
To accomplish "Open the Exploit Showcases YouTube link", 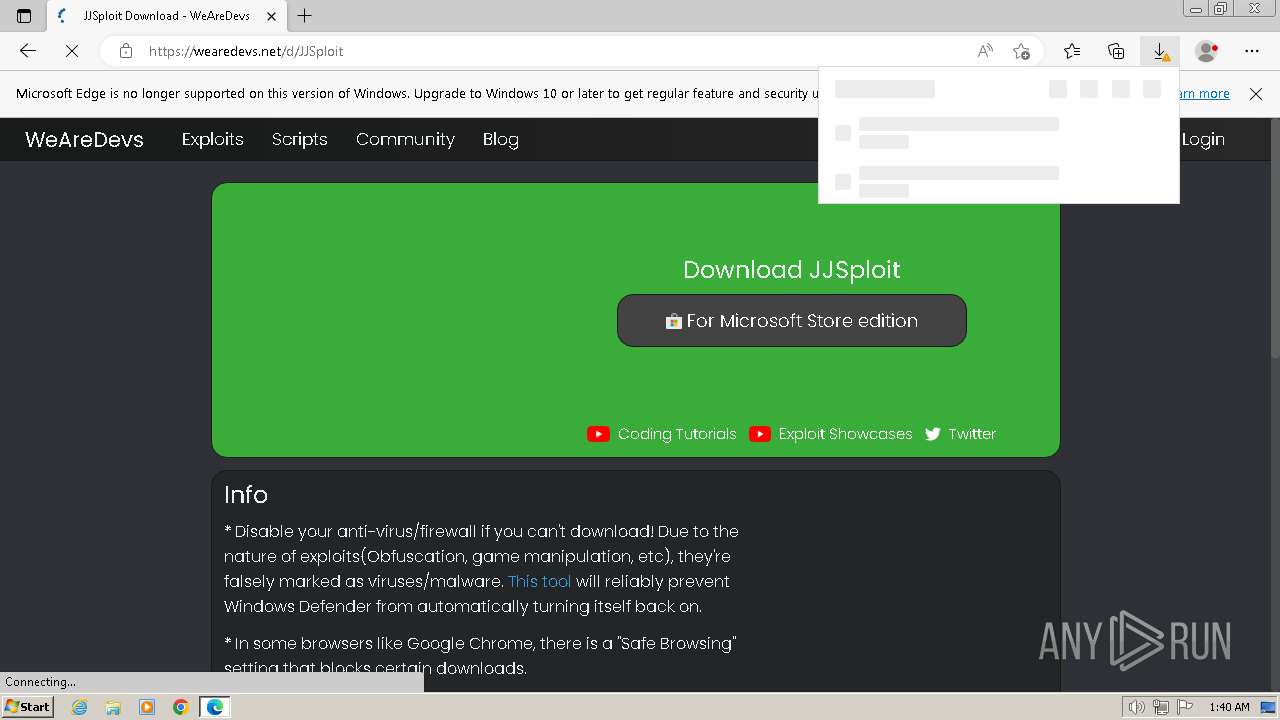I will click(x=845, y=434).
